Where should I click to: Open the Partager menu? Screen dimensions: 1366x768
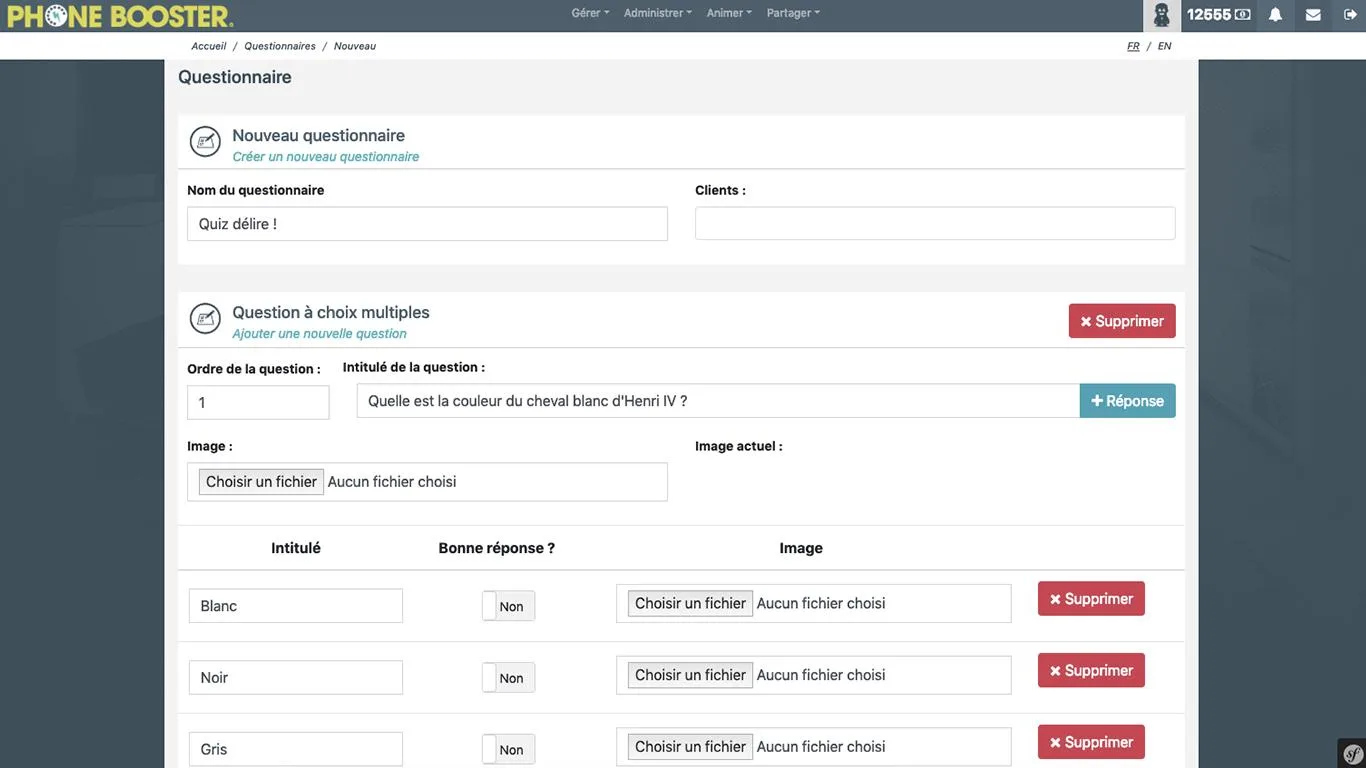[x=793, y=13]
